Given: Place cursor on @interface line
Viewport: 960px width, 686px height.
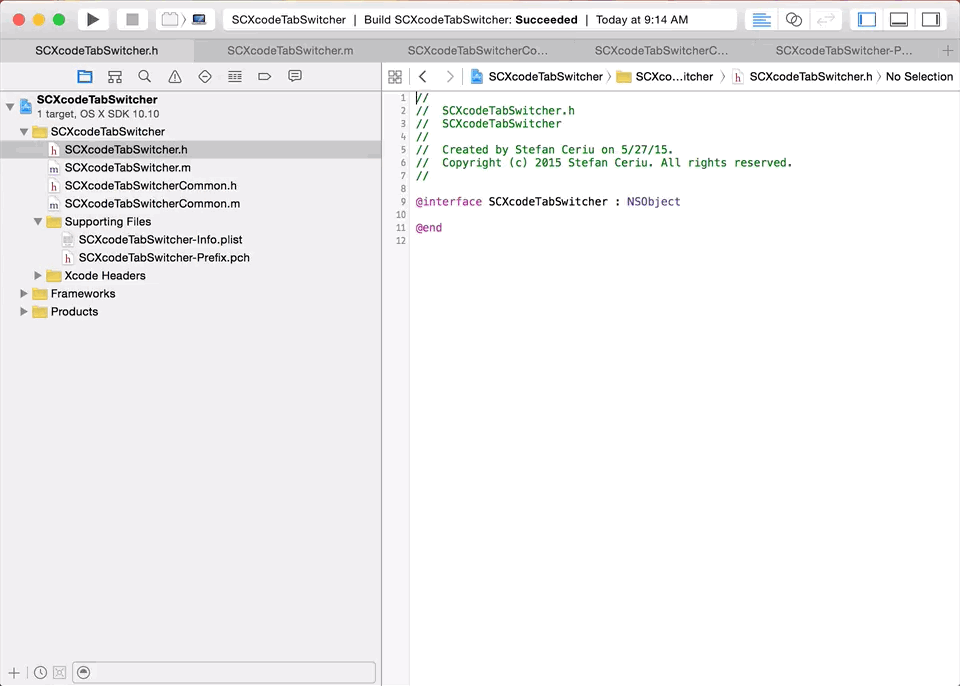Looking at the screenshot, I should (548, 202).
